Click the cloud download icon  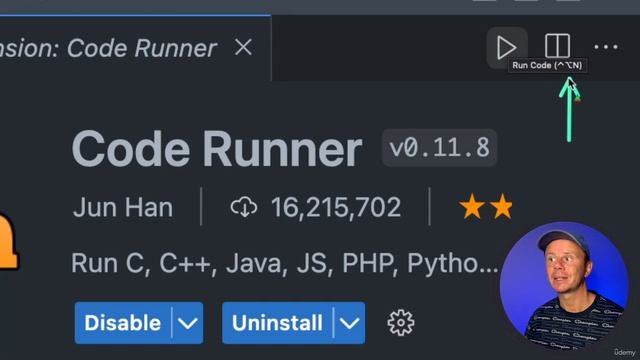(x=244, y=207)
